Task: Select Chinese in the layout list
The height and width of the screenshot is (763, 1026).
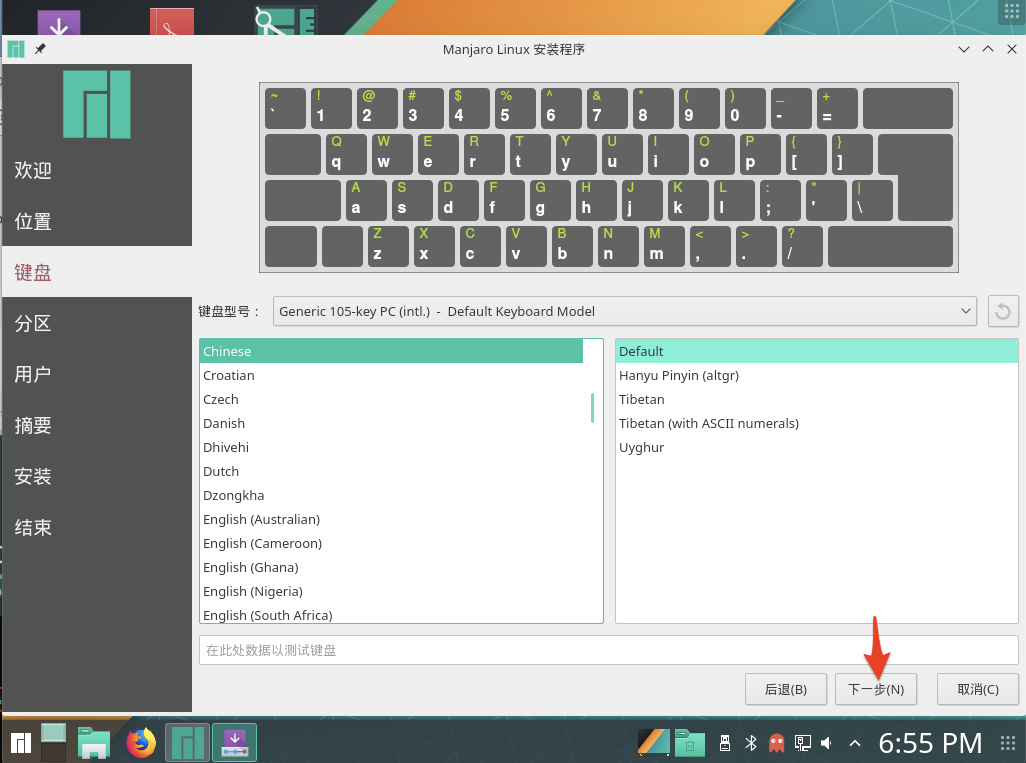Action: 391,351
